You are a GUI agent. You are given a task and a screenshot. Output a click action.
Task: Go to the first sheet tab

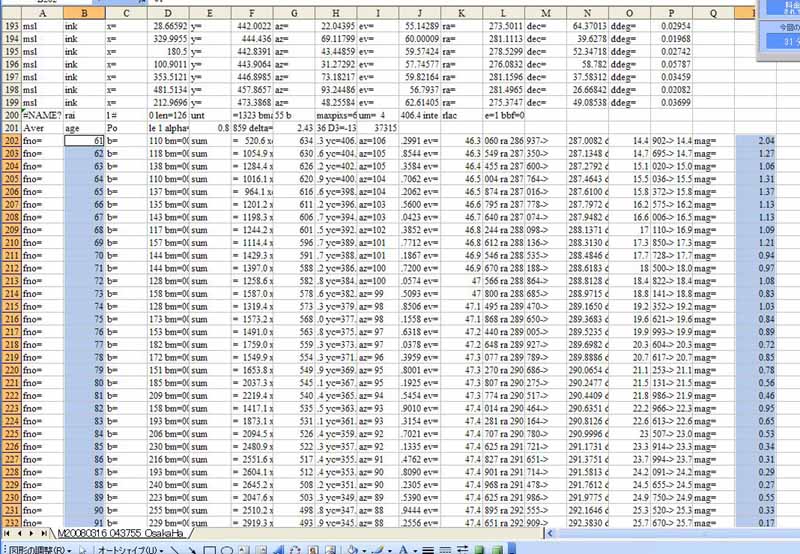[8, 533]
